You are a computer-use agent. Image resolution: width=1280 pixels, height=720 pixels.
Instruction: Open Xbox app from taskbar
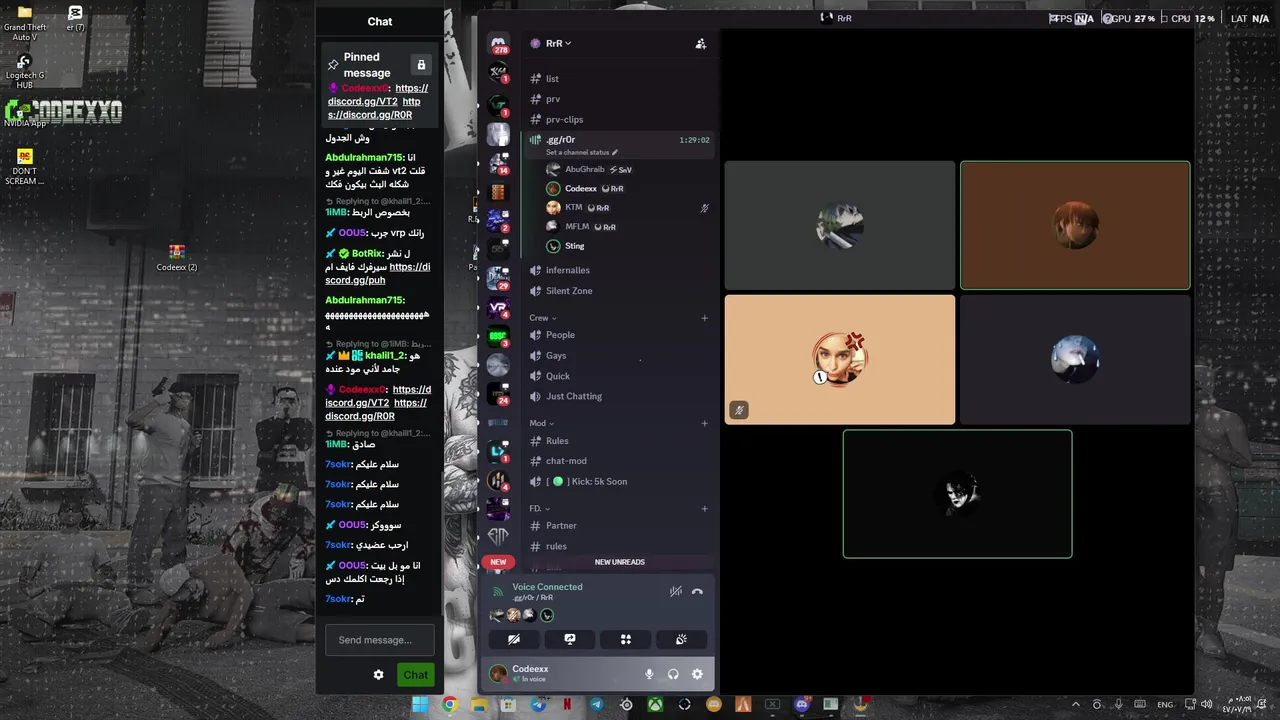point(655,705)
